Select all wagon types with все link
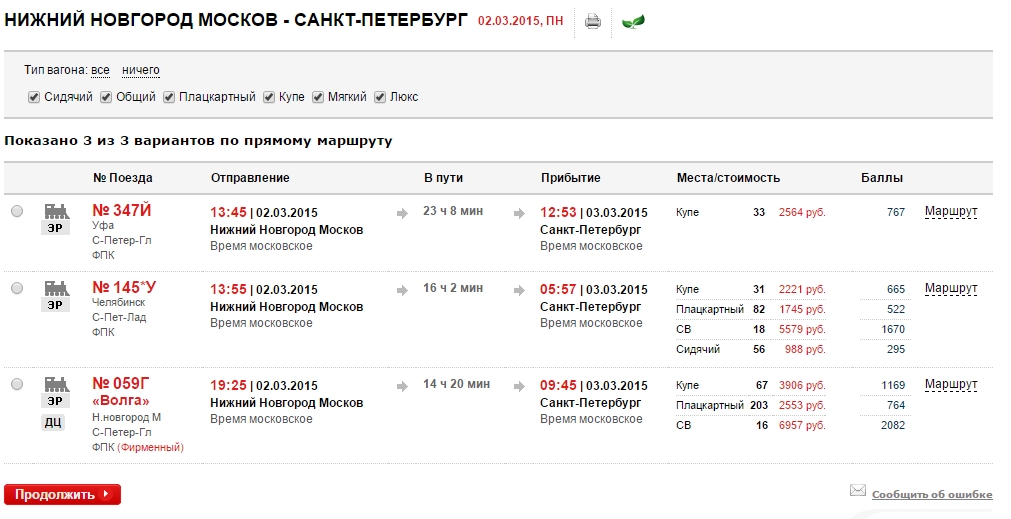Image resolution: width=1011 pixels, height=519 pixels. 100,70
